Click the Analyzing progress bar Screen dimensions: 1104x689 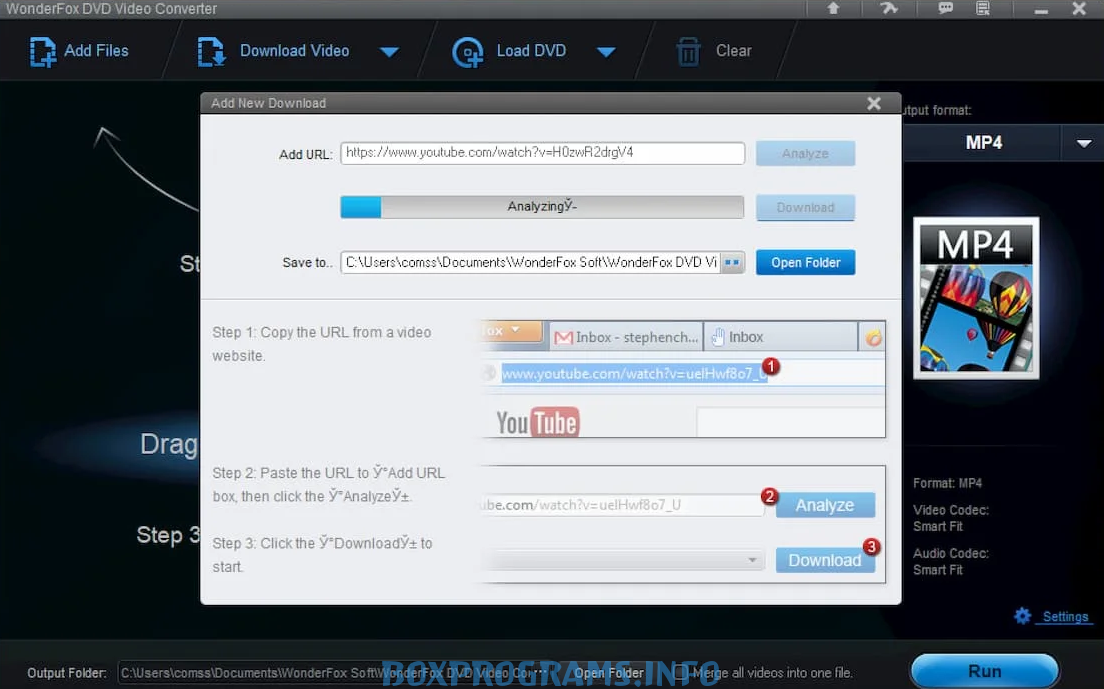tap(542, 207)
